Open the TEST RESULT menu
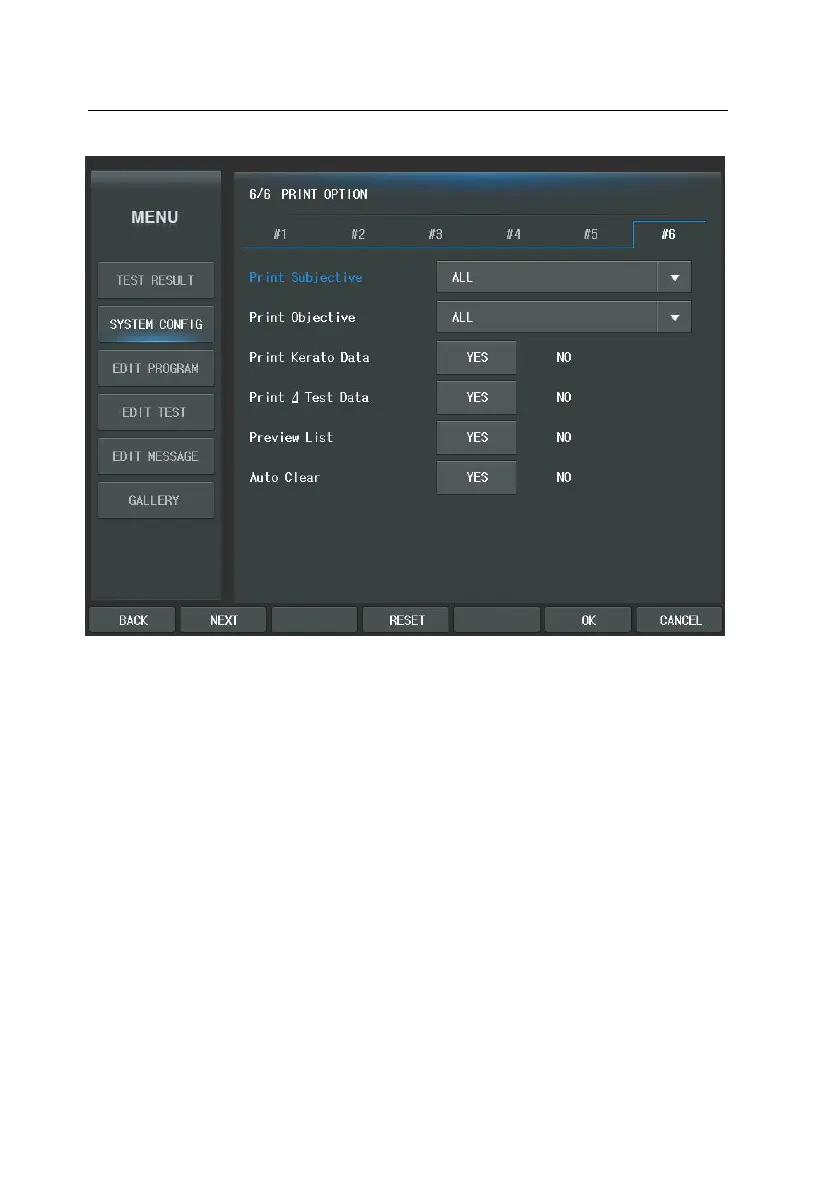 coord(156,280)
